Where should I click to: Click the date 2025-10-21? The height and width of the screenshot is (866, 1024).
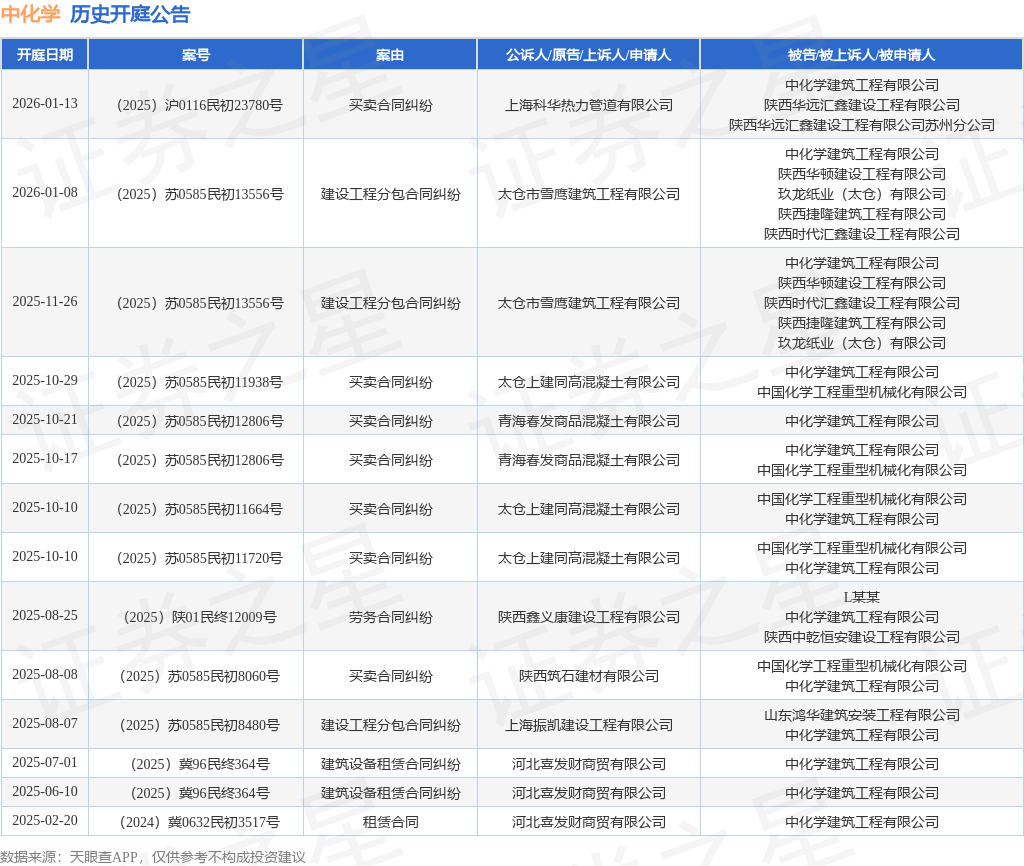click(44, 419)
